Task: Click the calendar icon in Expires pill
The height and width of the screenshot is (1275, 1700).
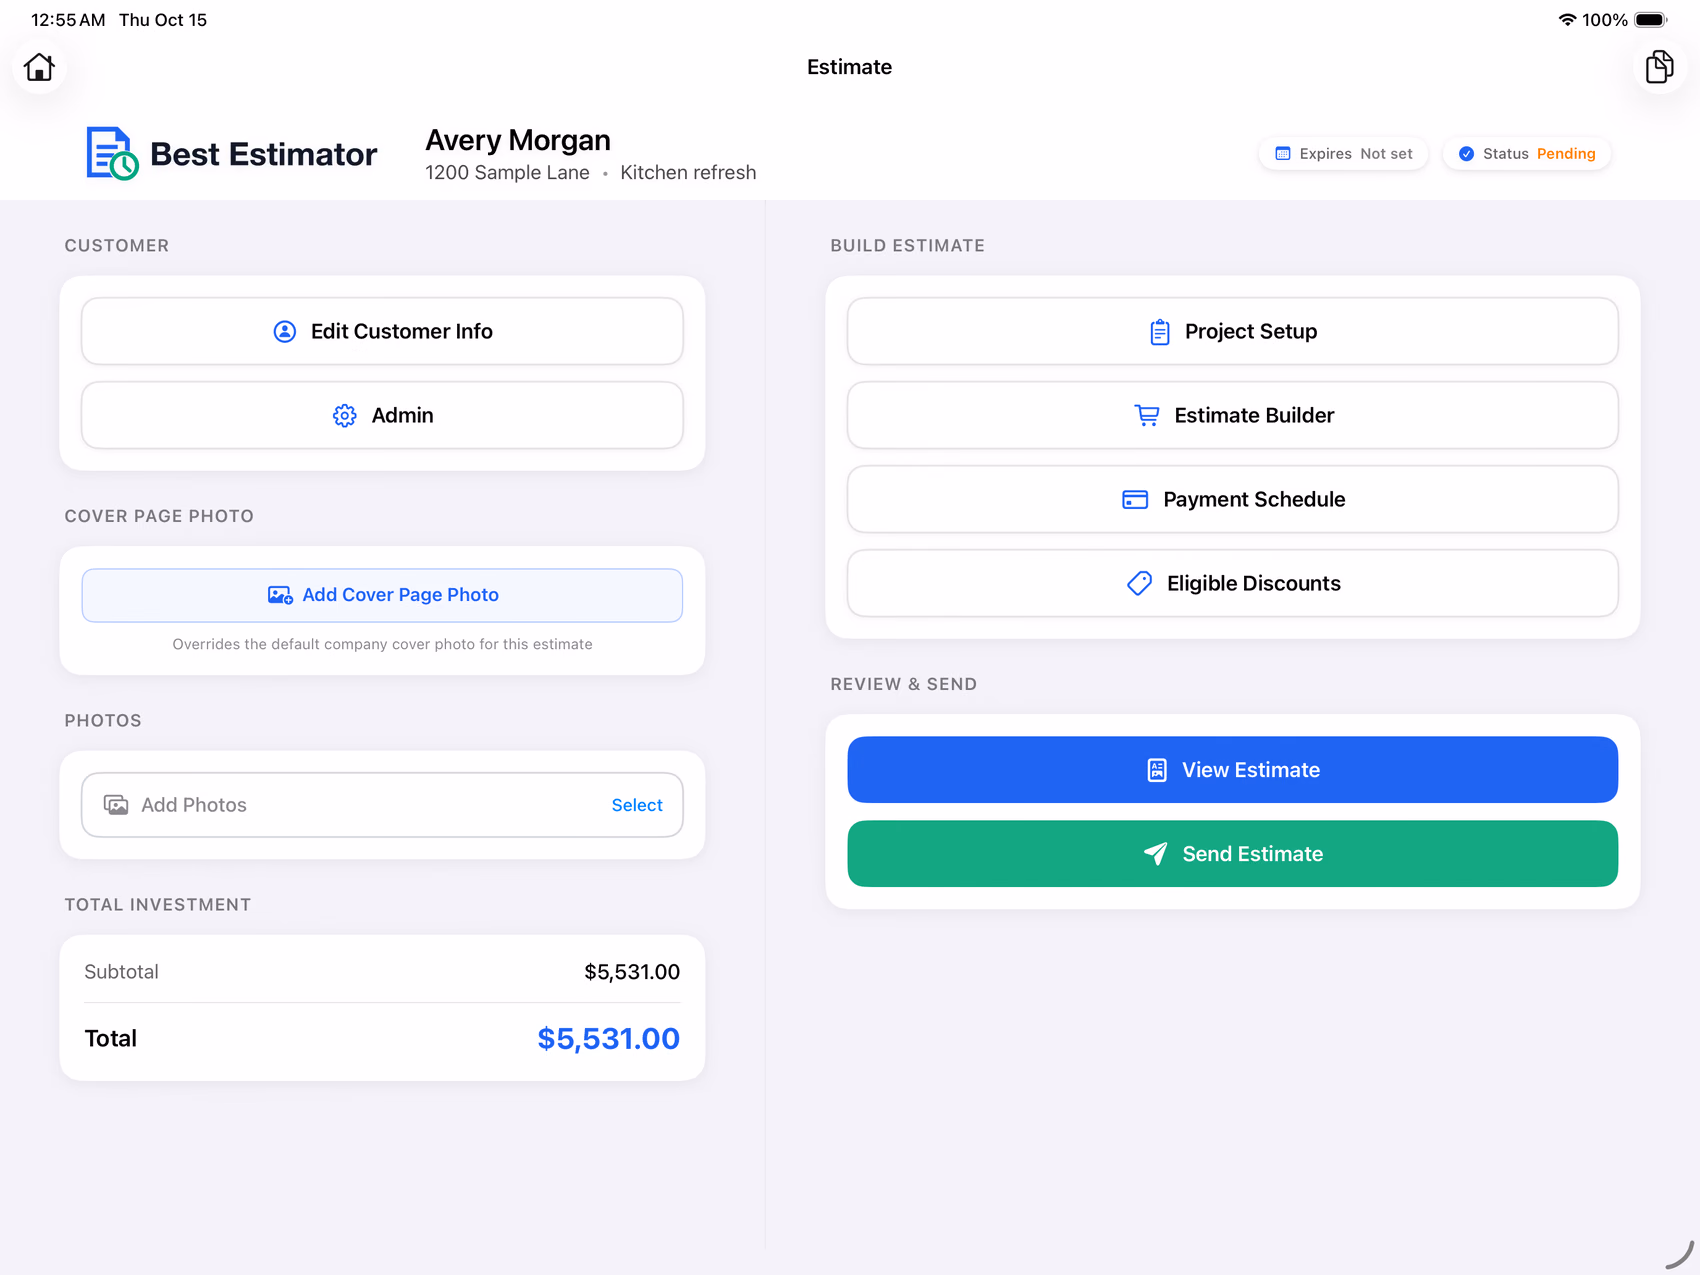Action: point(1283,154)
